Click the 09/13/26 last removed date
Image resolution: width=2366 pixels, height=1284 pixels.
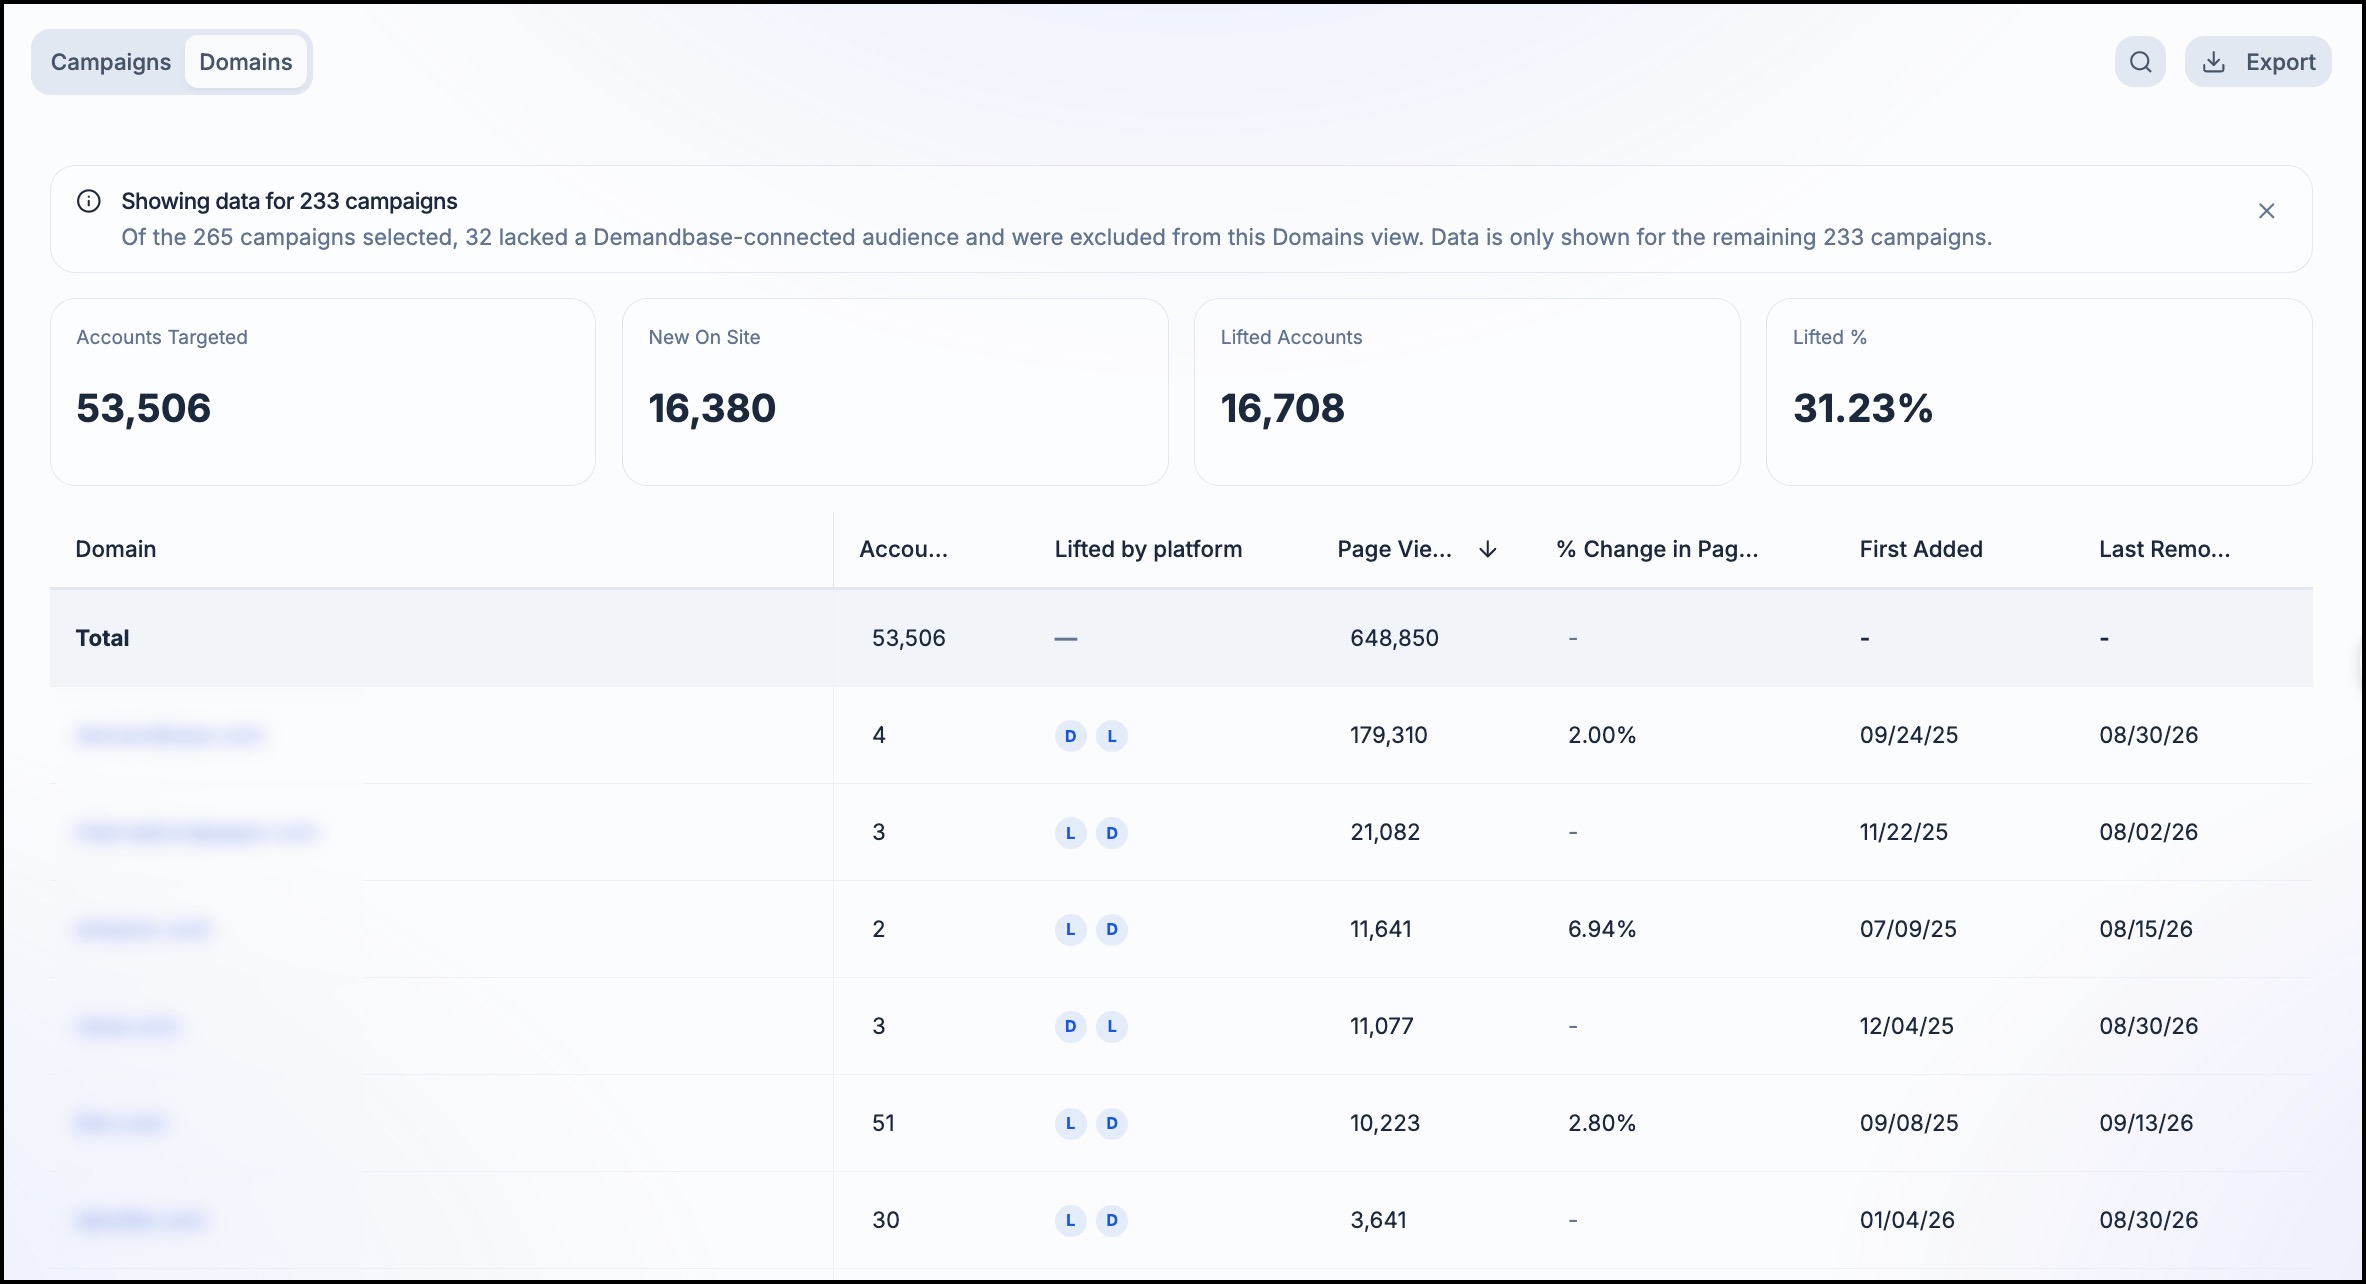(2146, 1123)
